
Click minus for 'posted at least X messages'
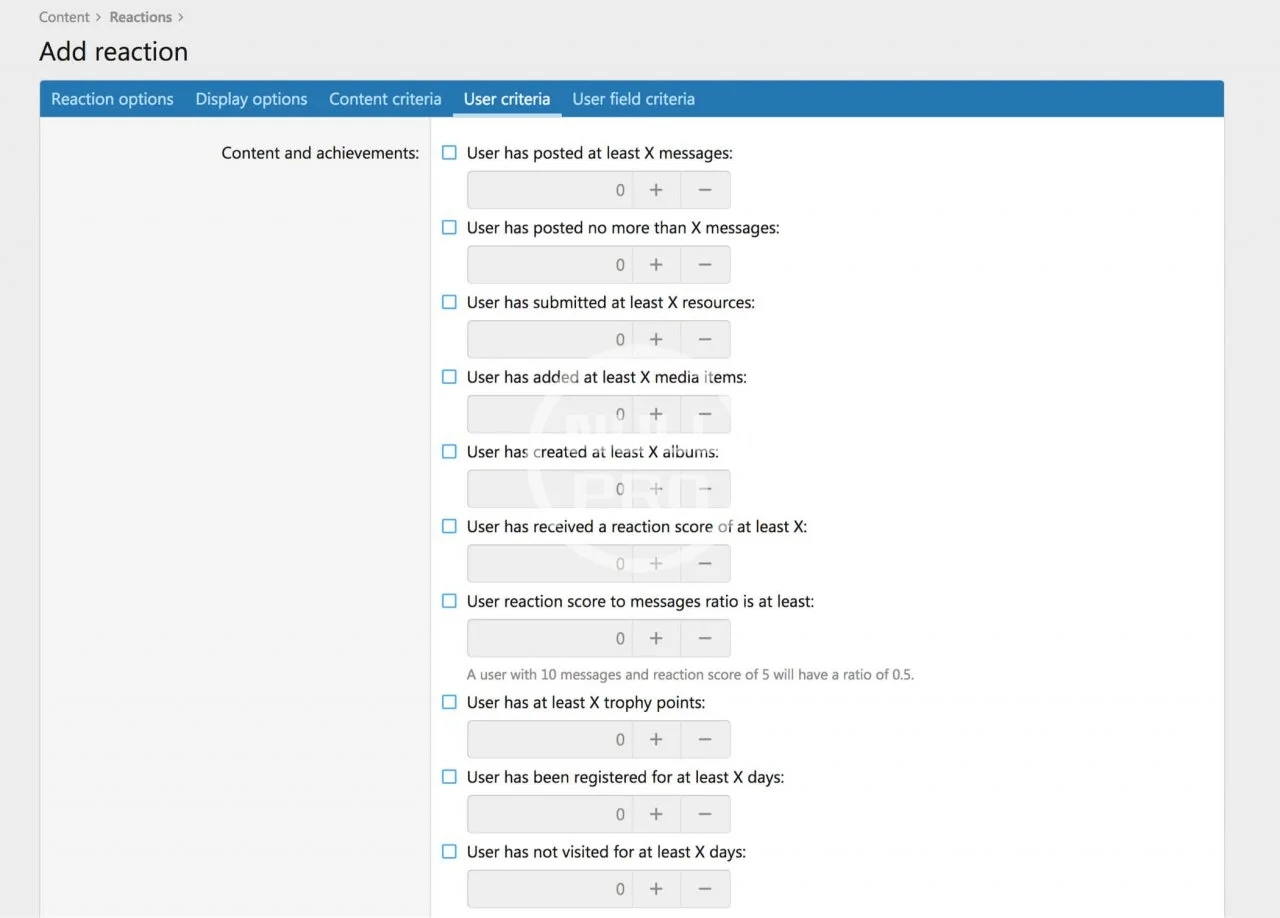click(705, 190)
